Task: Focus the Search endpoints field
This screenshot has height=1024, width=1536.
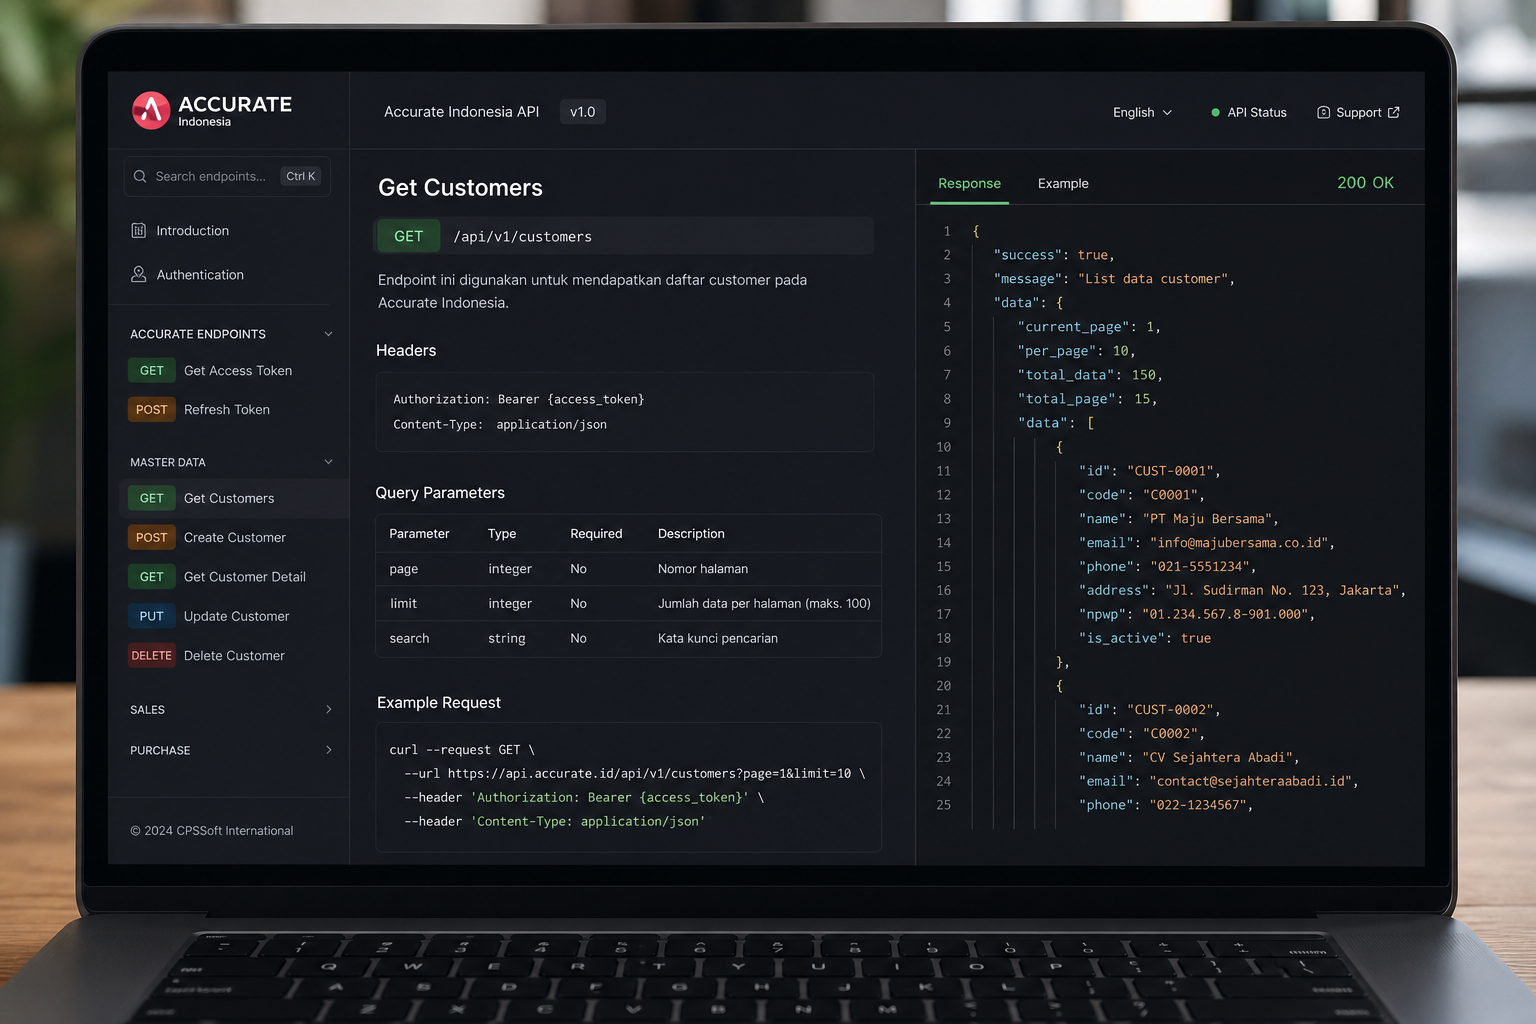Action: pyautogui.click(x=227, y=176)
